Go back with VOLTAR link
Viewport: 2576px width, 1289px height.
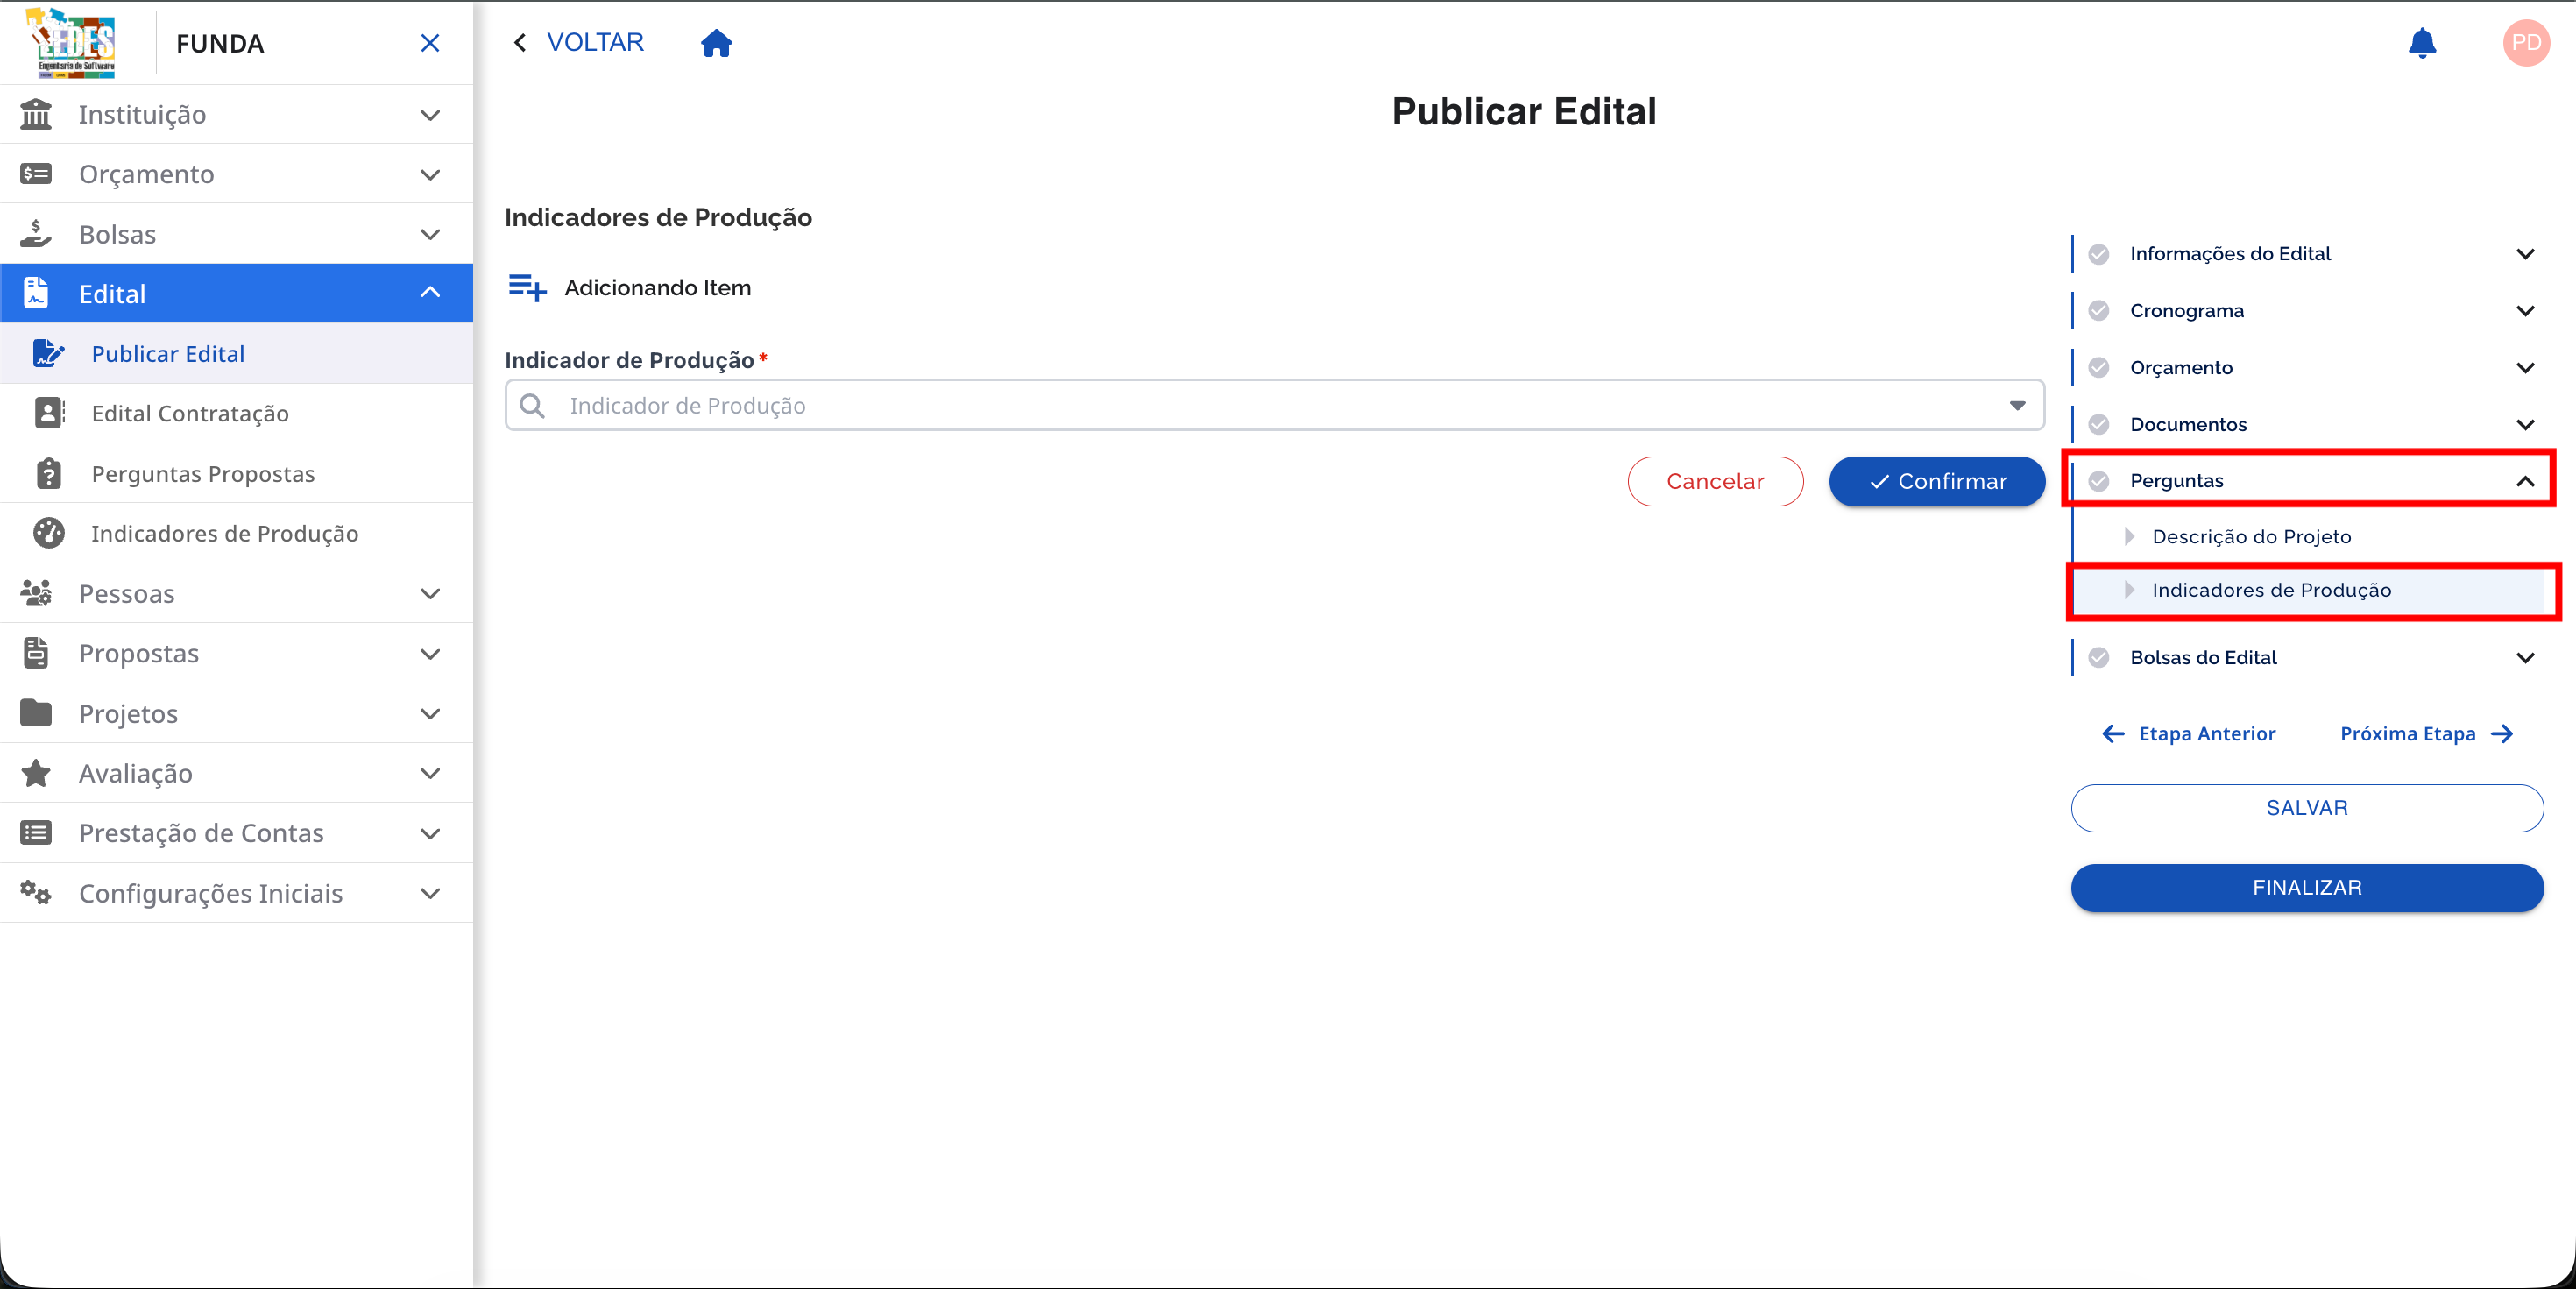coord(578,43)
